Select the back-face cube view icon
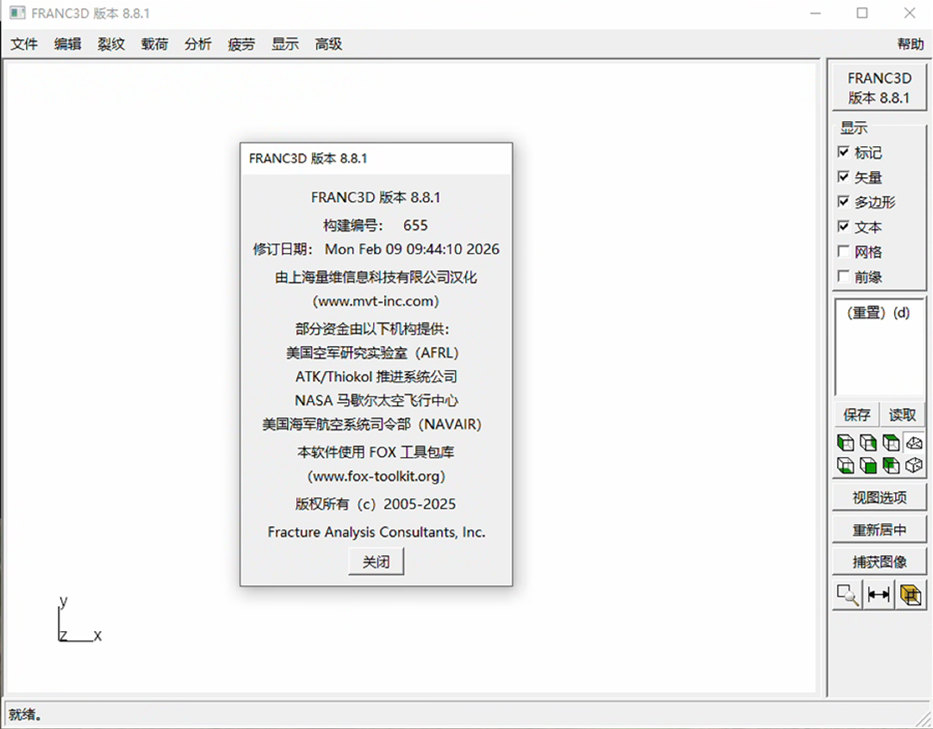 tap(891, 465)
